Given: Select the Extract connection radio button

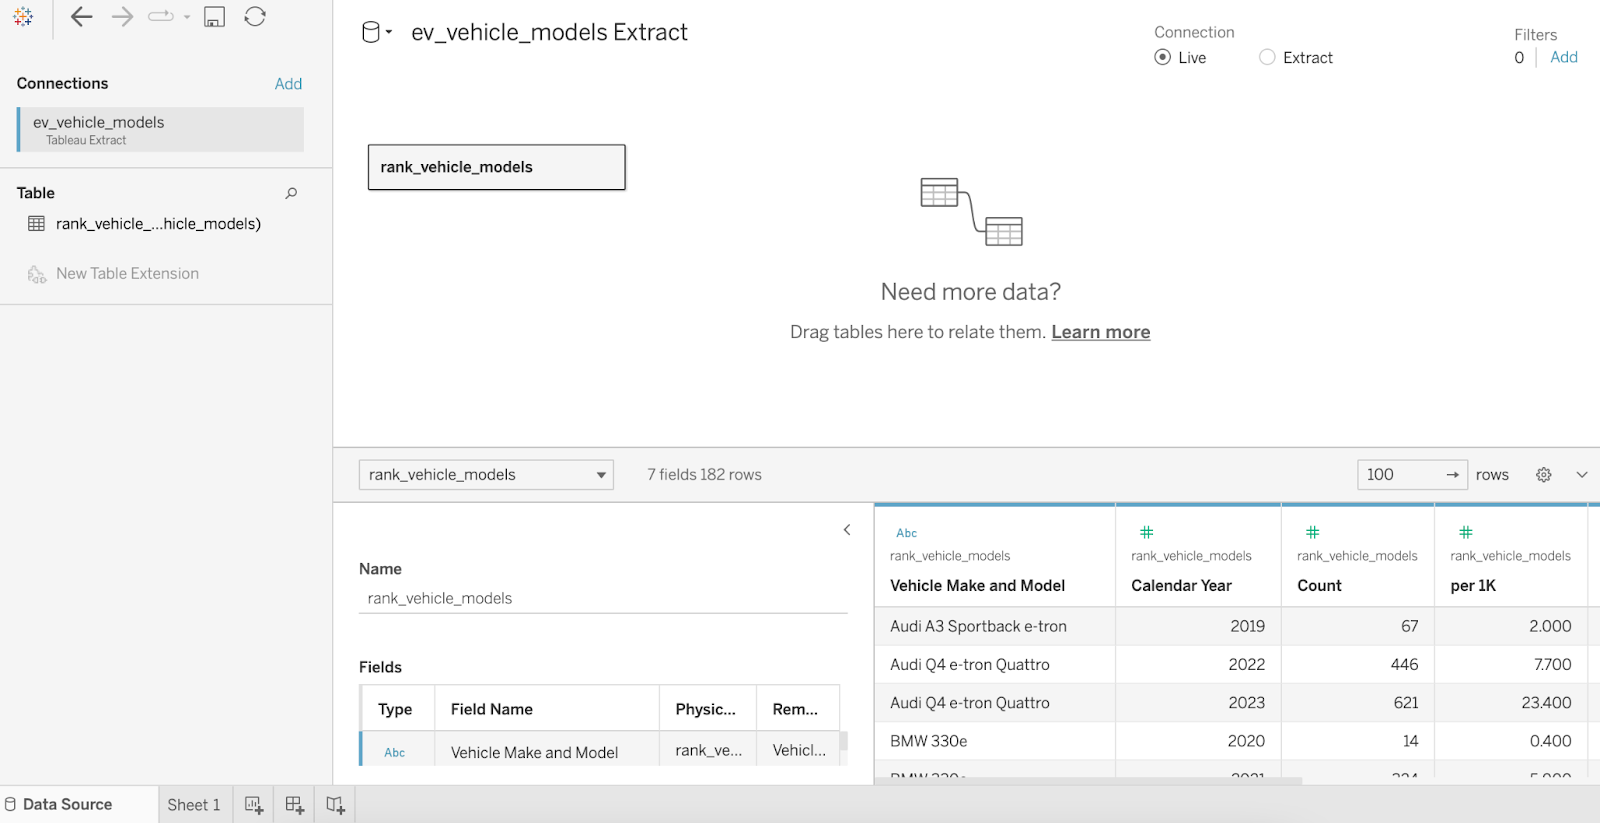Looking at the screenshot, I should click(x=1267, y=58).
